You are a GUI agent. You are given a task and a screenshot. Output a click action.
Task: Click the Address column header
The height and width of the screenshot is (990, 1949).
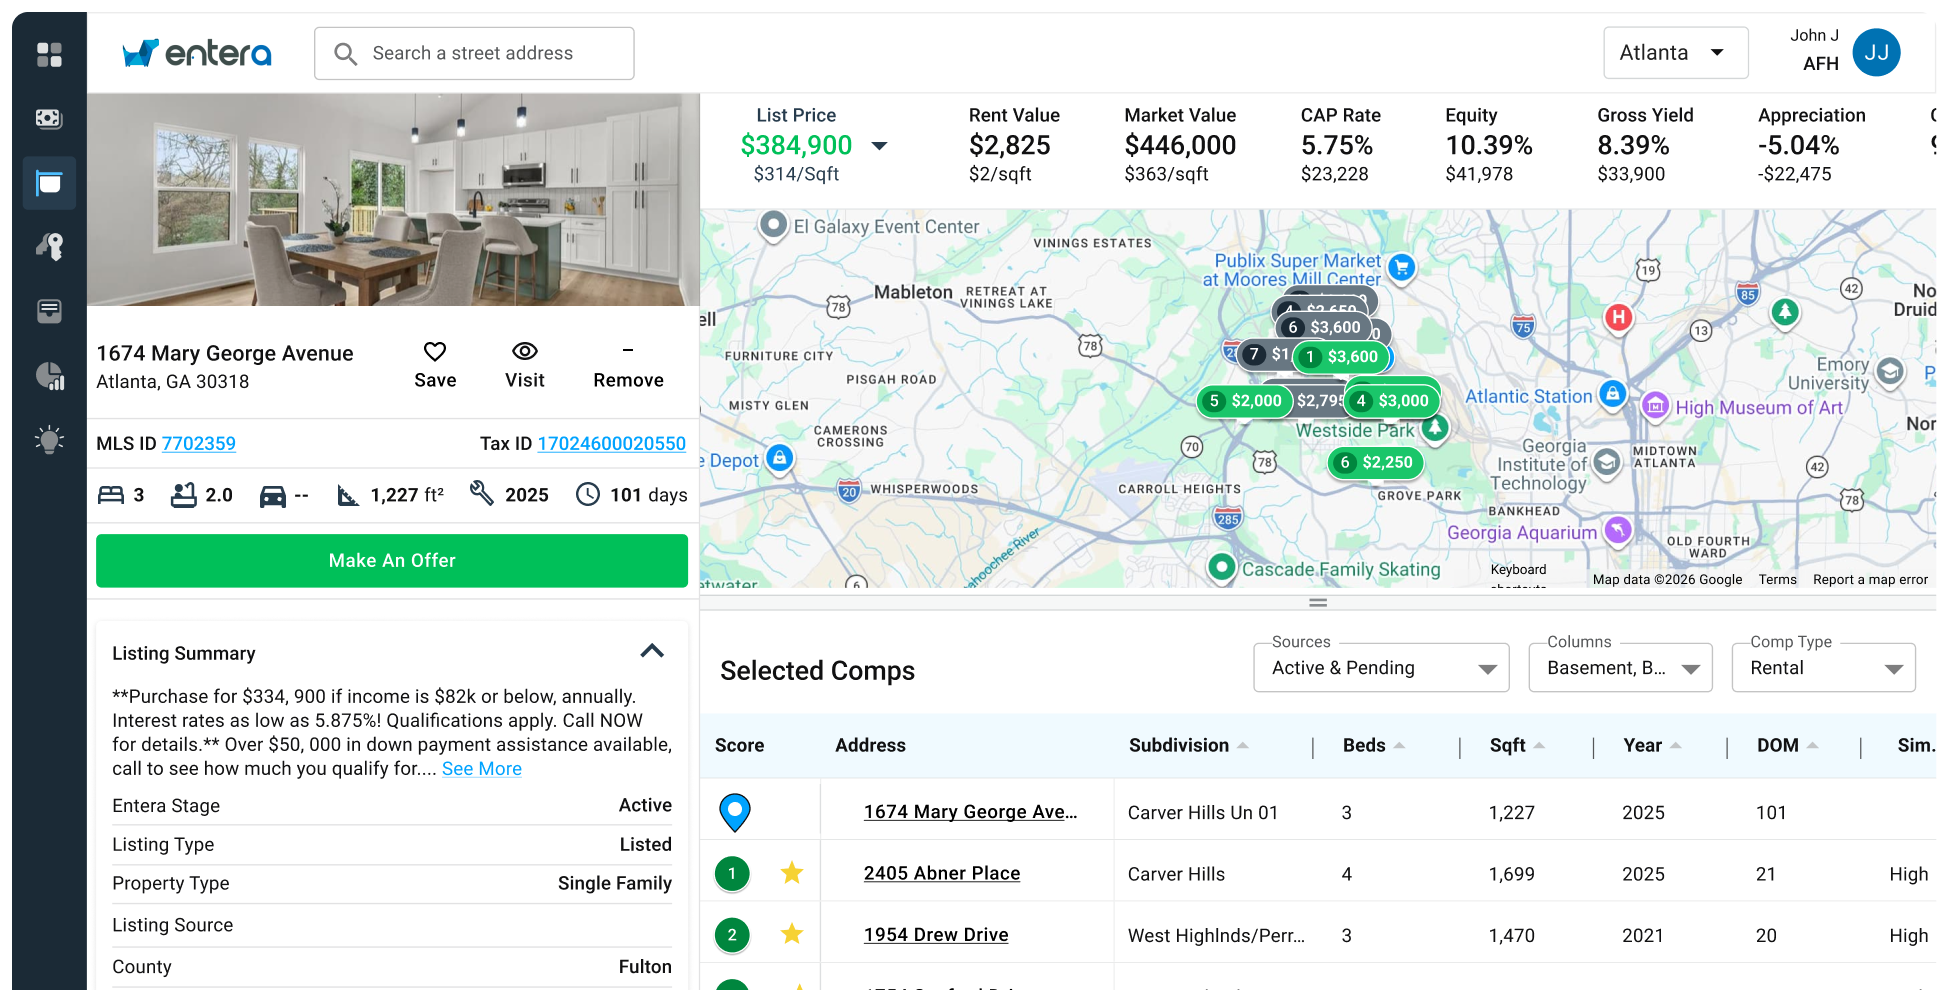click(x=870, y=745)
